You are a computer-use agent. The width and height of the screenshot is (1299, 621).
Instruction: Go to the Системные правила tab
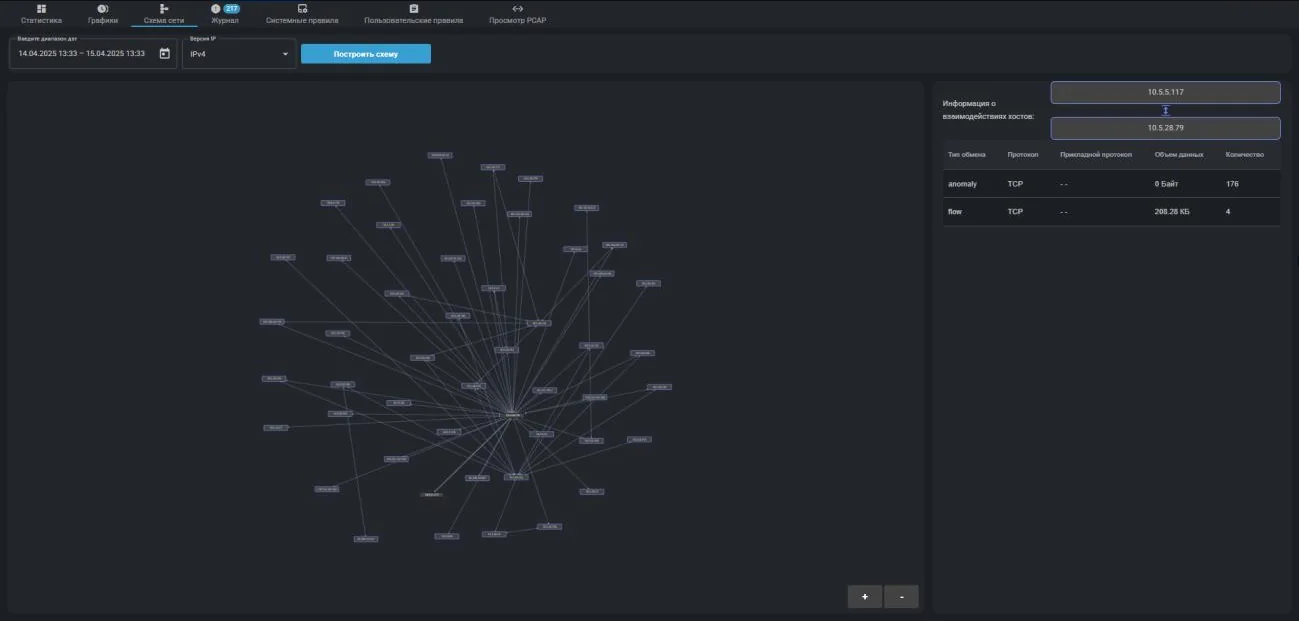(302, 14)
